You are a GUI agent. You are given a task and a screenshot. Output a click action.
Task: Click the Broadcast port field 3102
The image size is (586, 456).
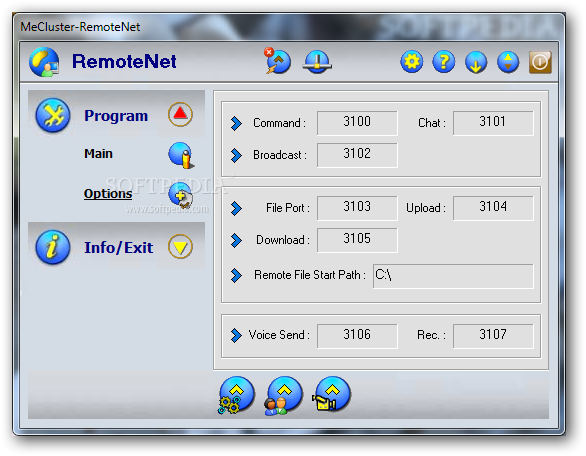click(357, 155)
